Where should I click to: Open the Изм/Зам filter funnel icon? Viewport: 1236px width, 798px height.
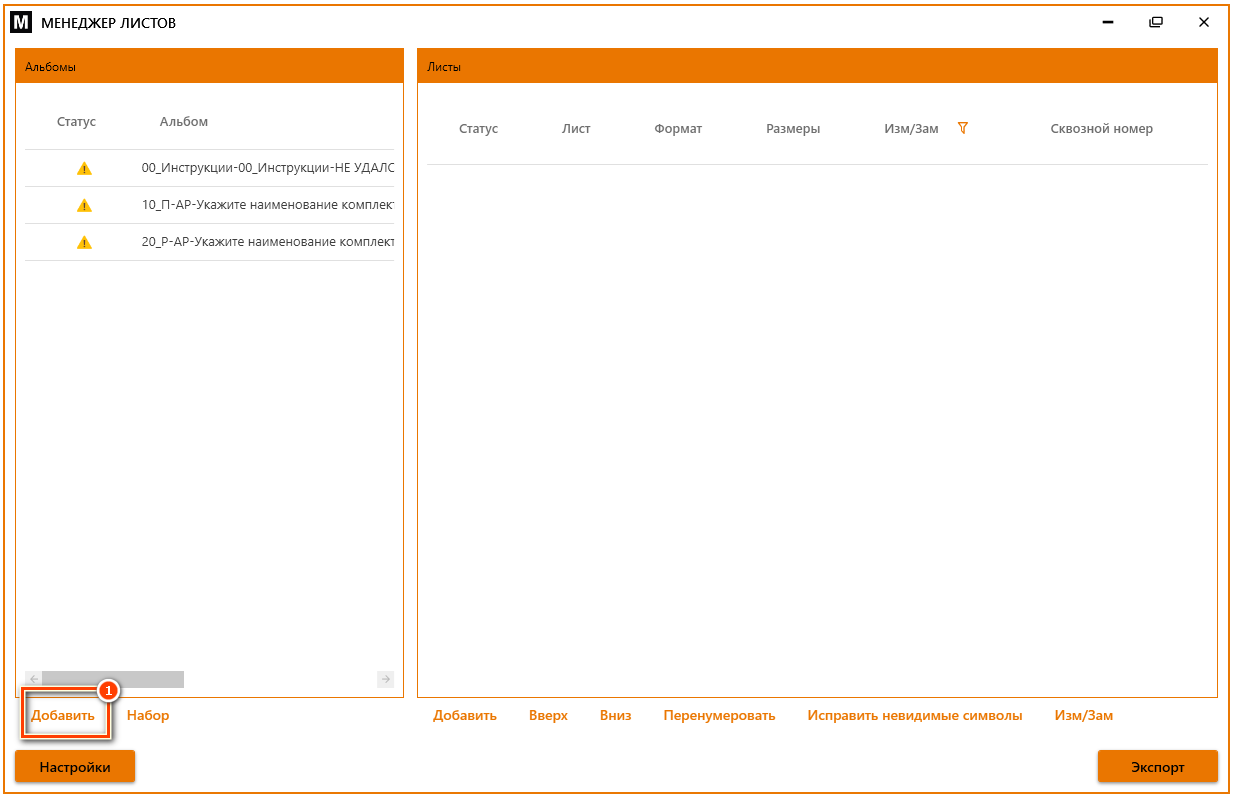point(963,128)
